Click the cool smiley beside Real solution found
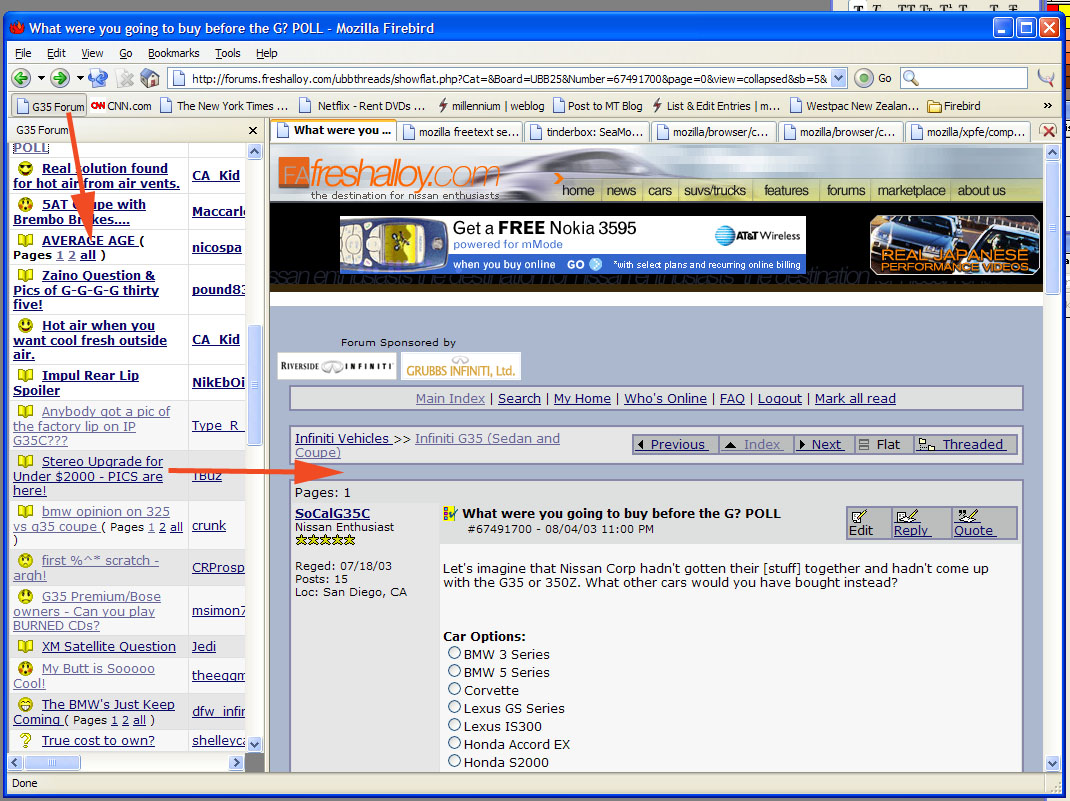This screenshot has height=801, width=1070. click(x=25, y=168)
